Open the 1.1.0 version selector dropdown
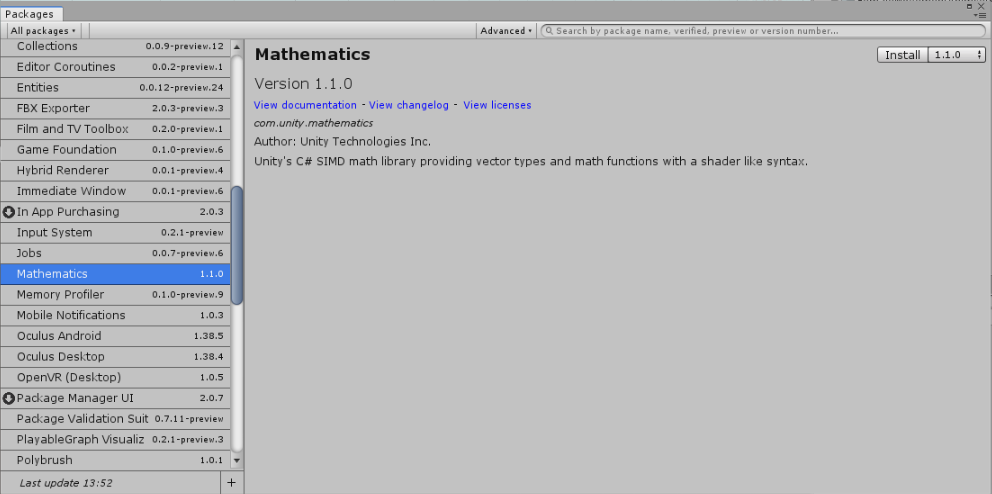This screenshot has width=992, height=494. (x=957, y=55)
